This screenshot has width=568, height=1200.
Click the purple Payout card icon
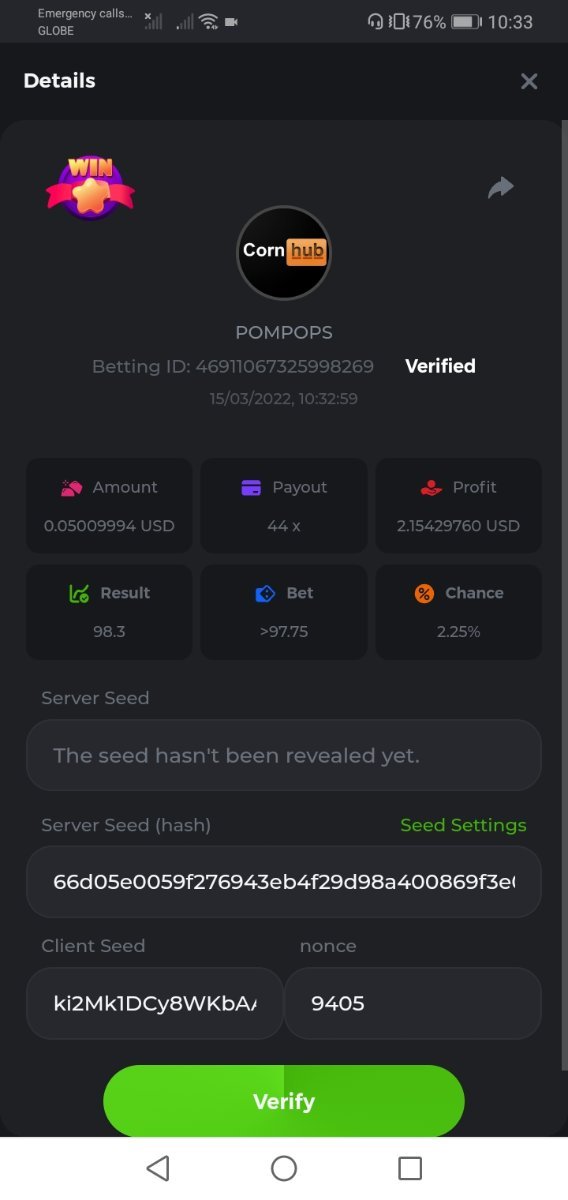(x=251, y=488)
